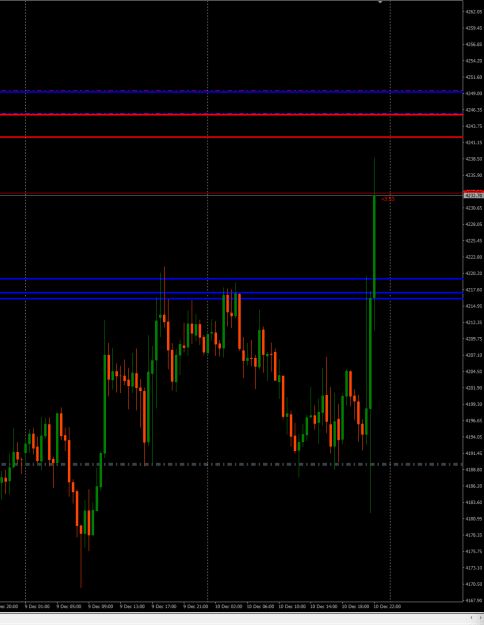Click the 4167.90 price scale label
Viewport: 484px width, 625px height.
[474, 600]
